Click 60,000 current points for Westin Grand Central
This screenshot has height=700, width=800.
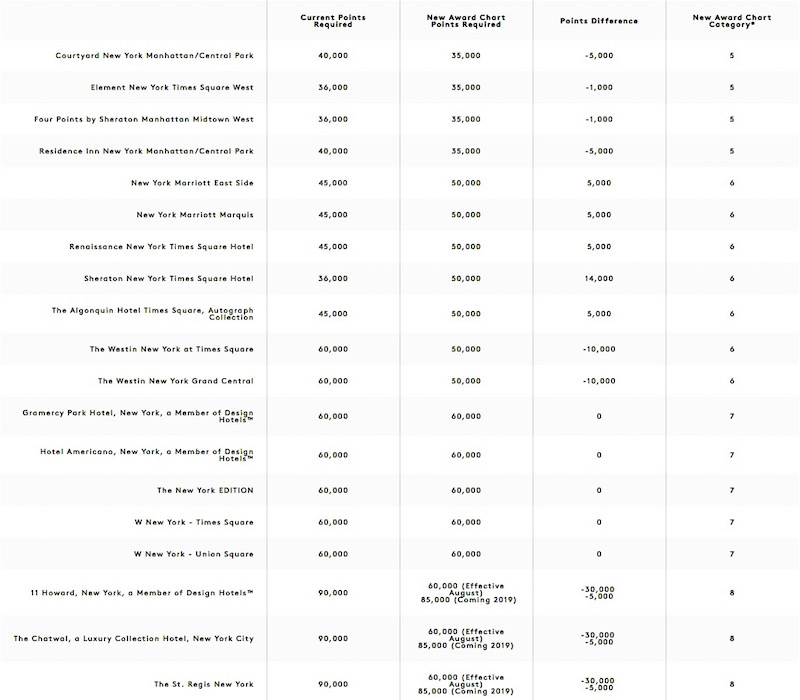pos(333,381)
